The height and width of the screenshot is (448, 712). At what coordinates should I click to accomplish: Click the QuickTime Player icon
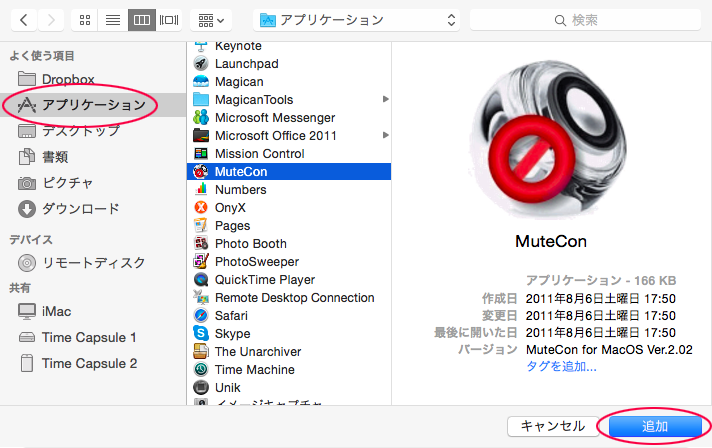point(201,280)
